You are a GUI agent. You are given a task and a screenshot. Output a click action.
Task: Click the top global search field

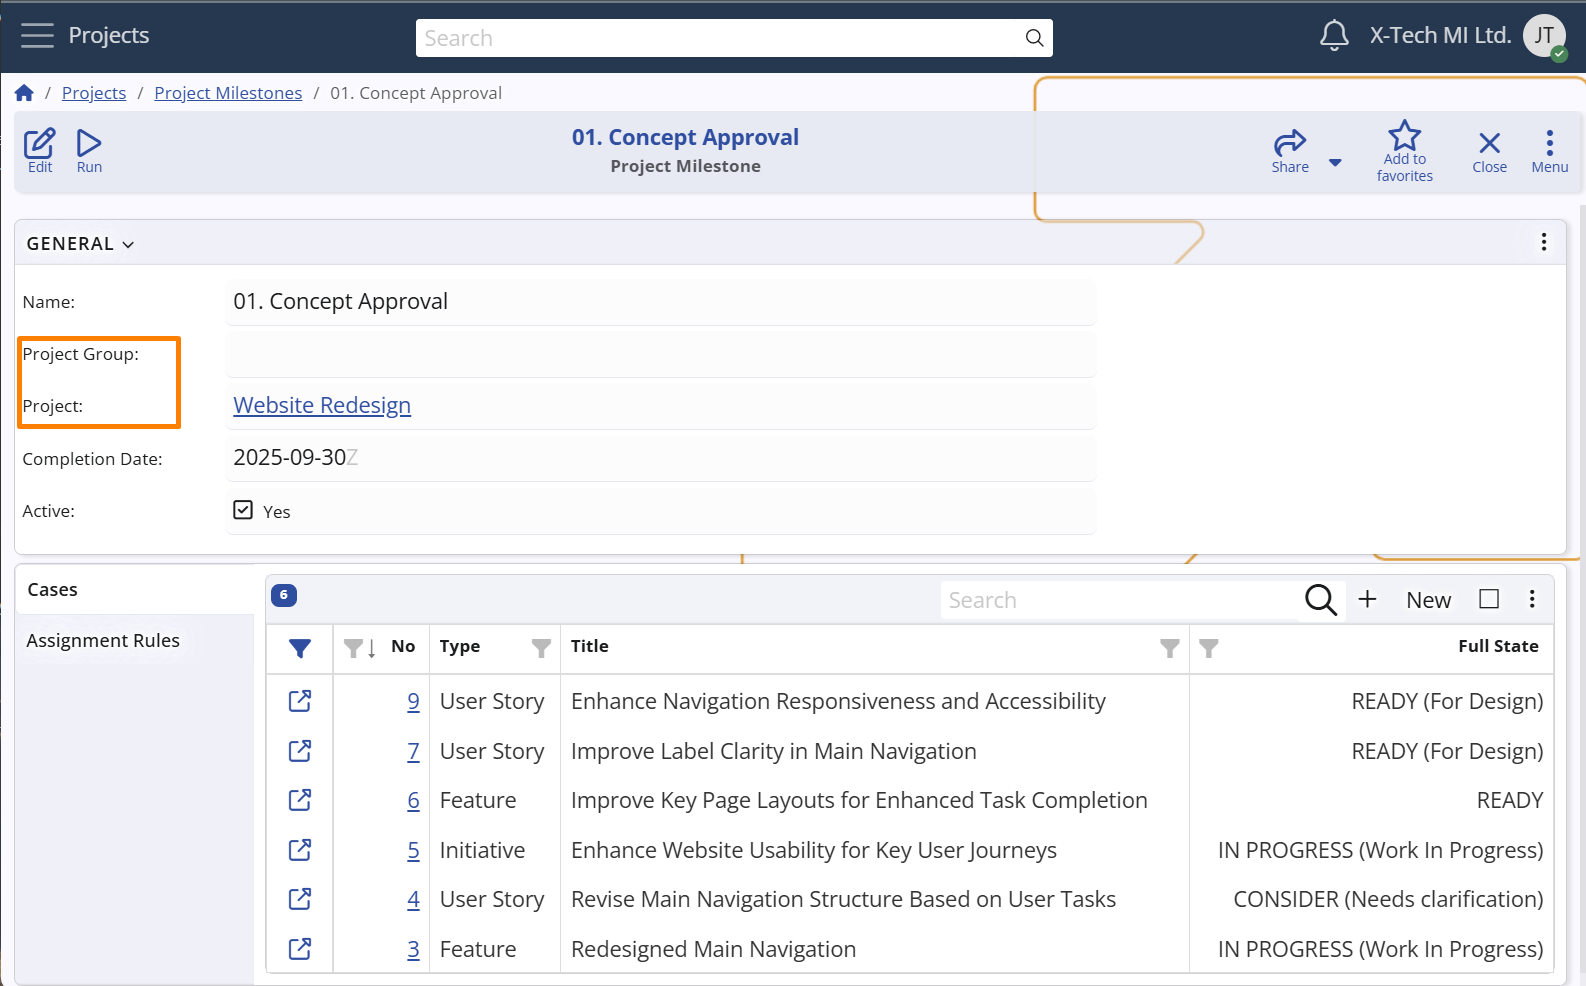[720, 38]
